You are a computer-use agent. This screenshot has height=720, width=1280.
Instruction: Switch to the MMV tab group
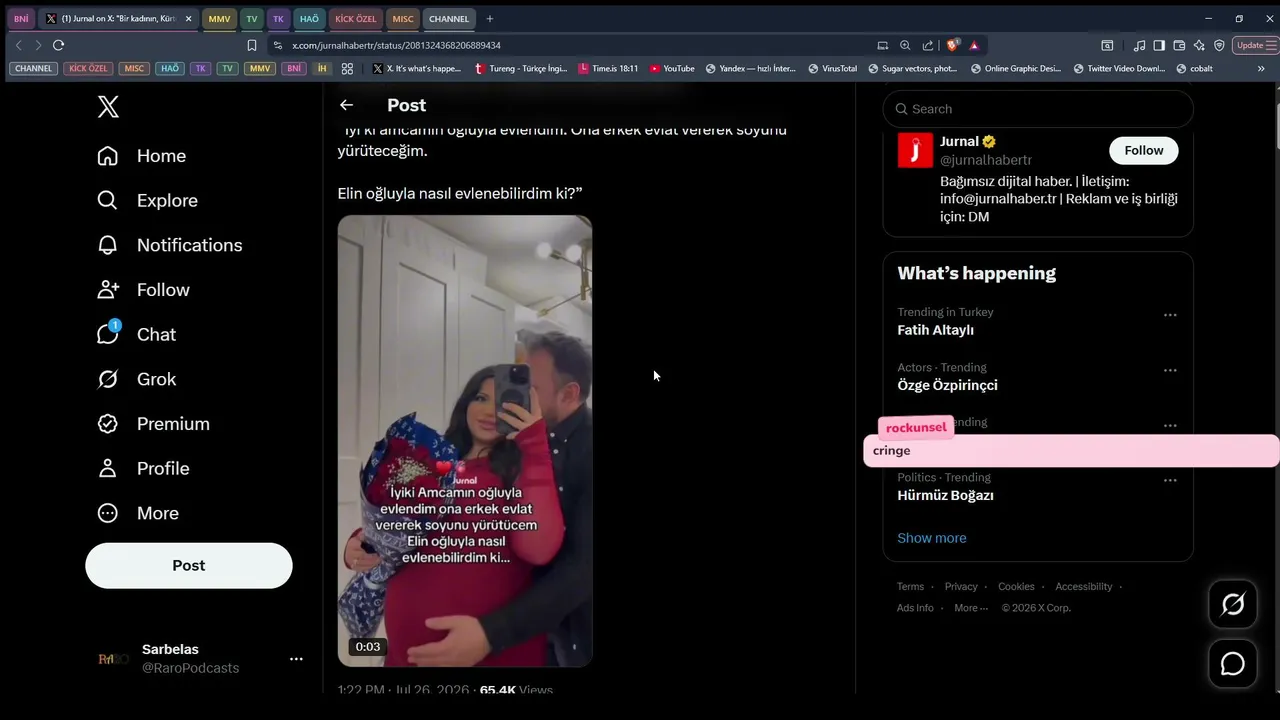tap(219, 19)
